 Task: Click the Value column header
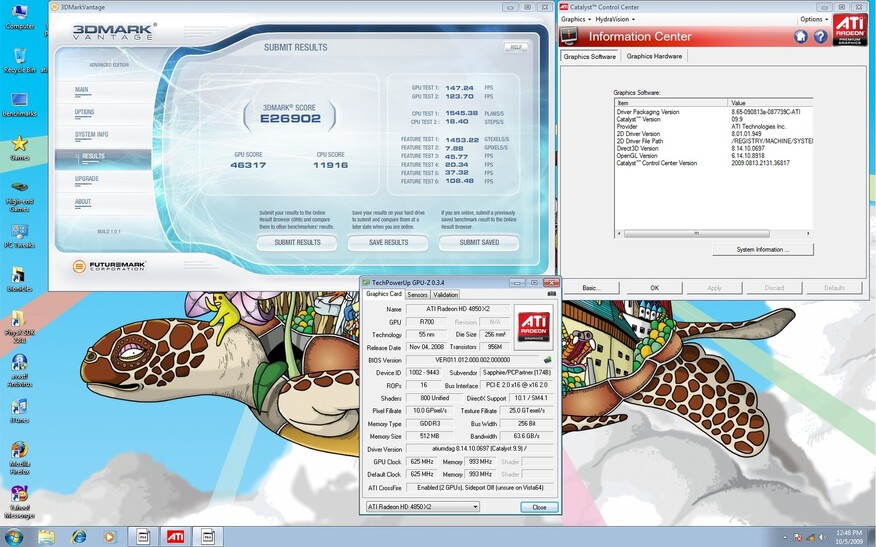pos(771,103)
